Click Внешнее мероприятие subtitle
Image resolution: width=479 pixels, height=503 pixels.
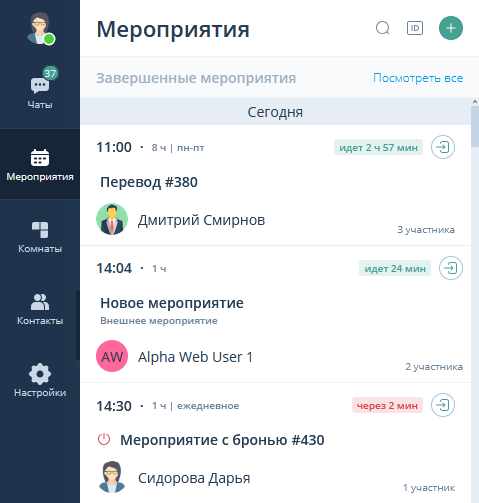(x=159, y=321)
